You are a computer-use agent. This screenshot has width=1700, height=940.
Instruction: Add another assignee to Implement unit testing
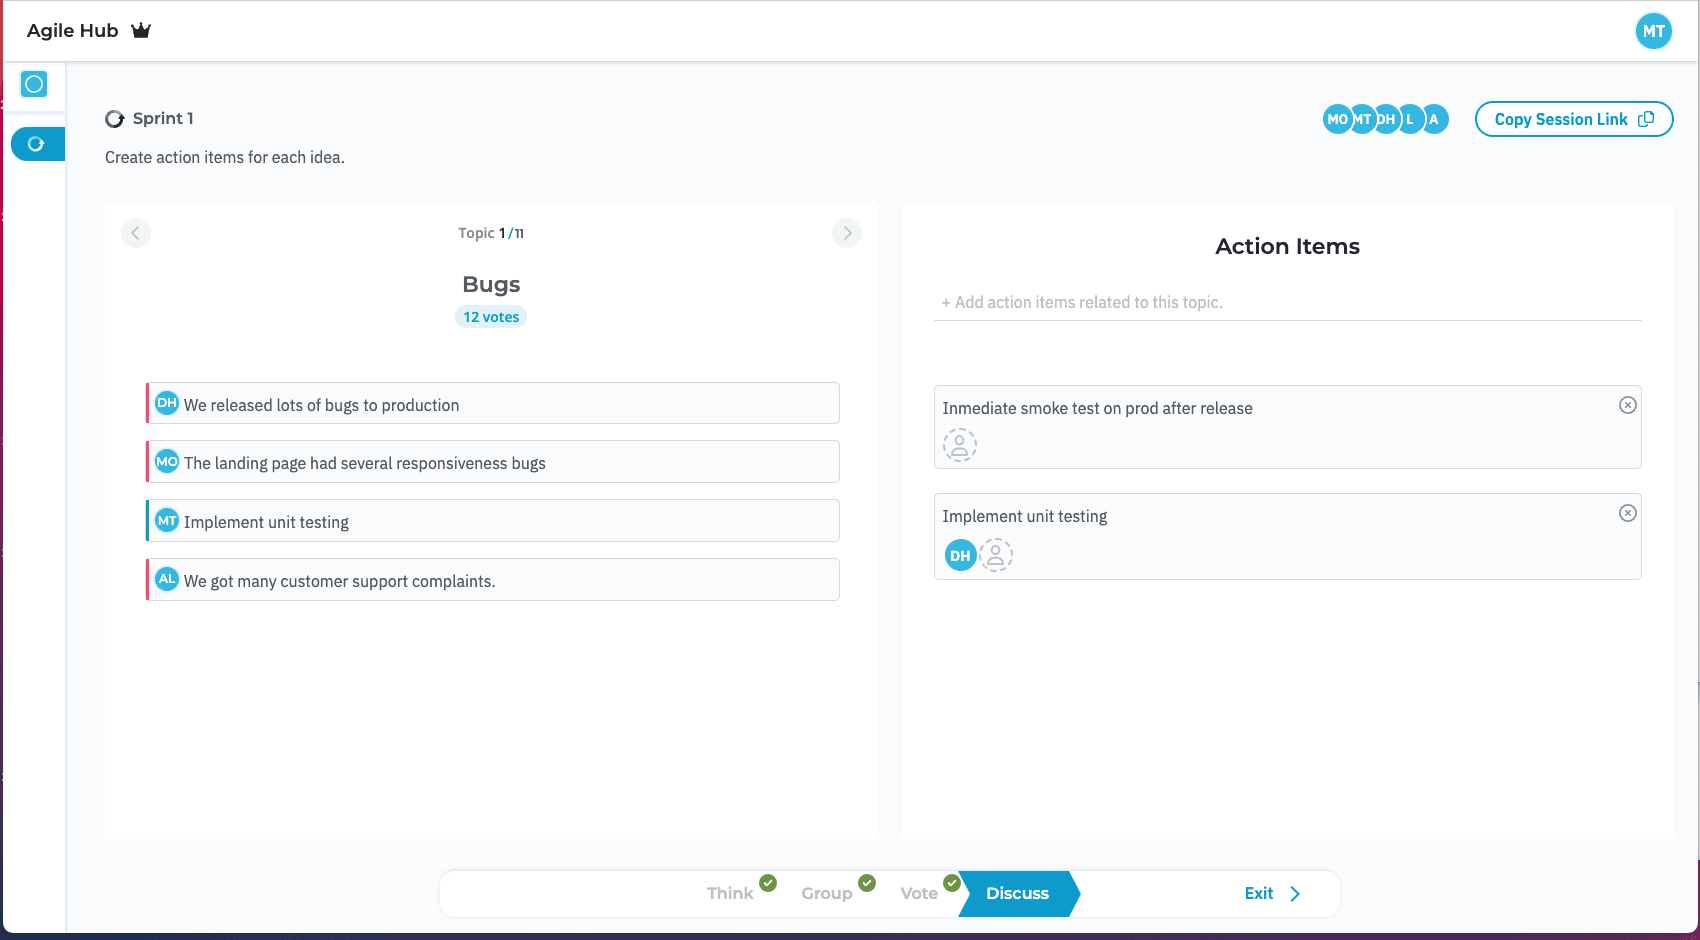pos(996,555)
